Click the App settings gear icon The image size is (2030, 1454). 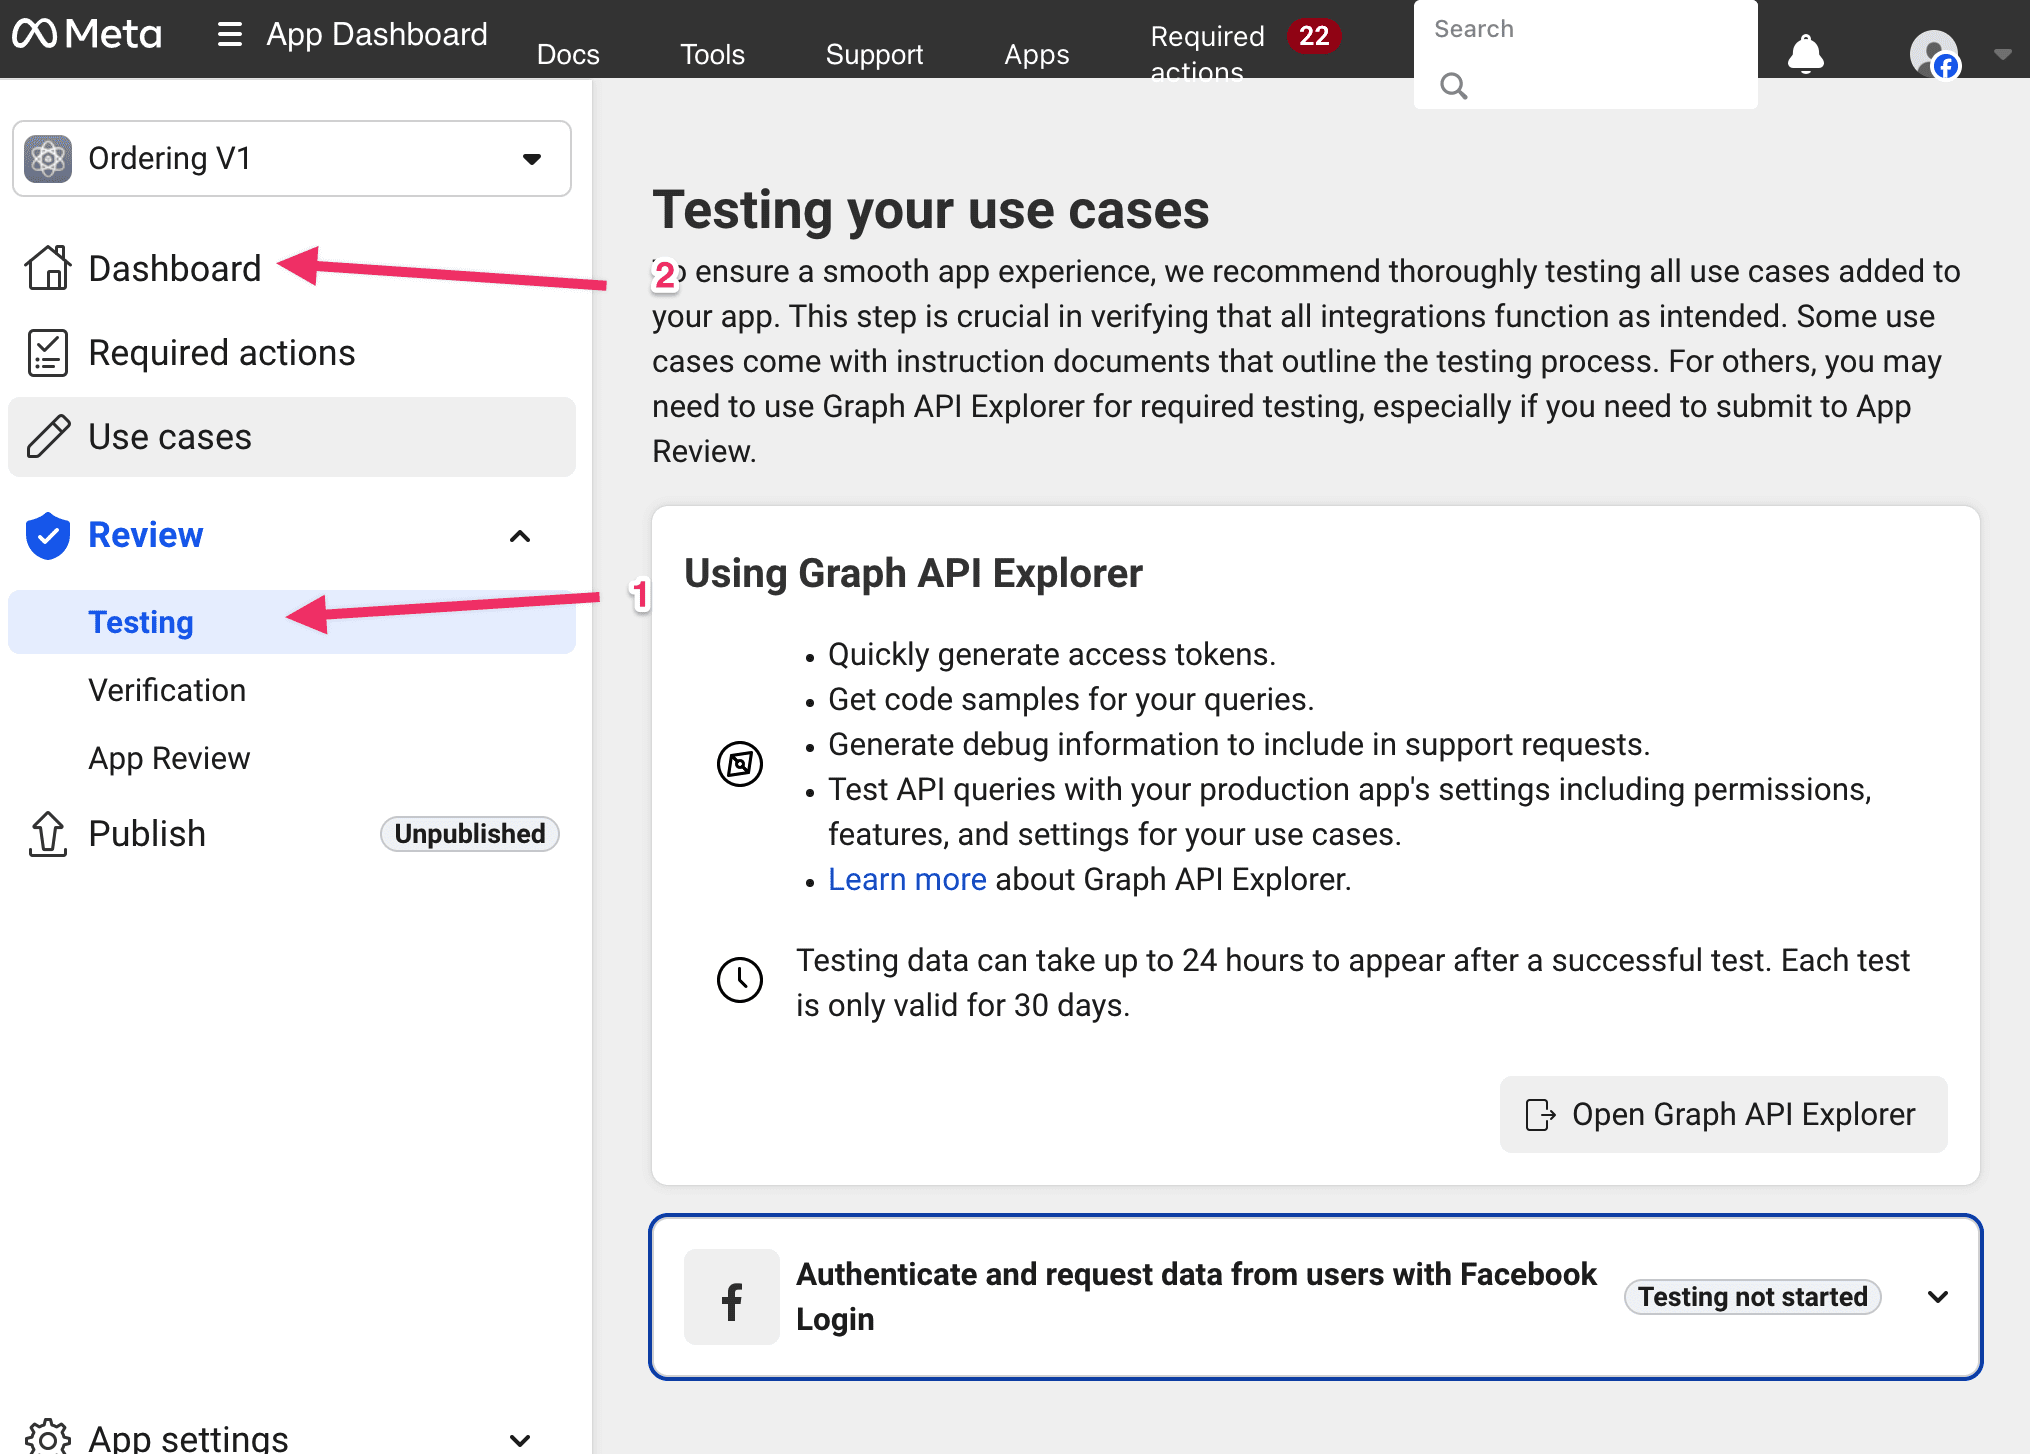(48, 1438)
